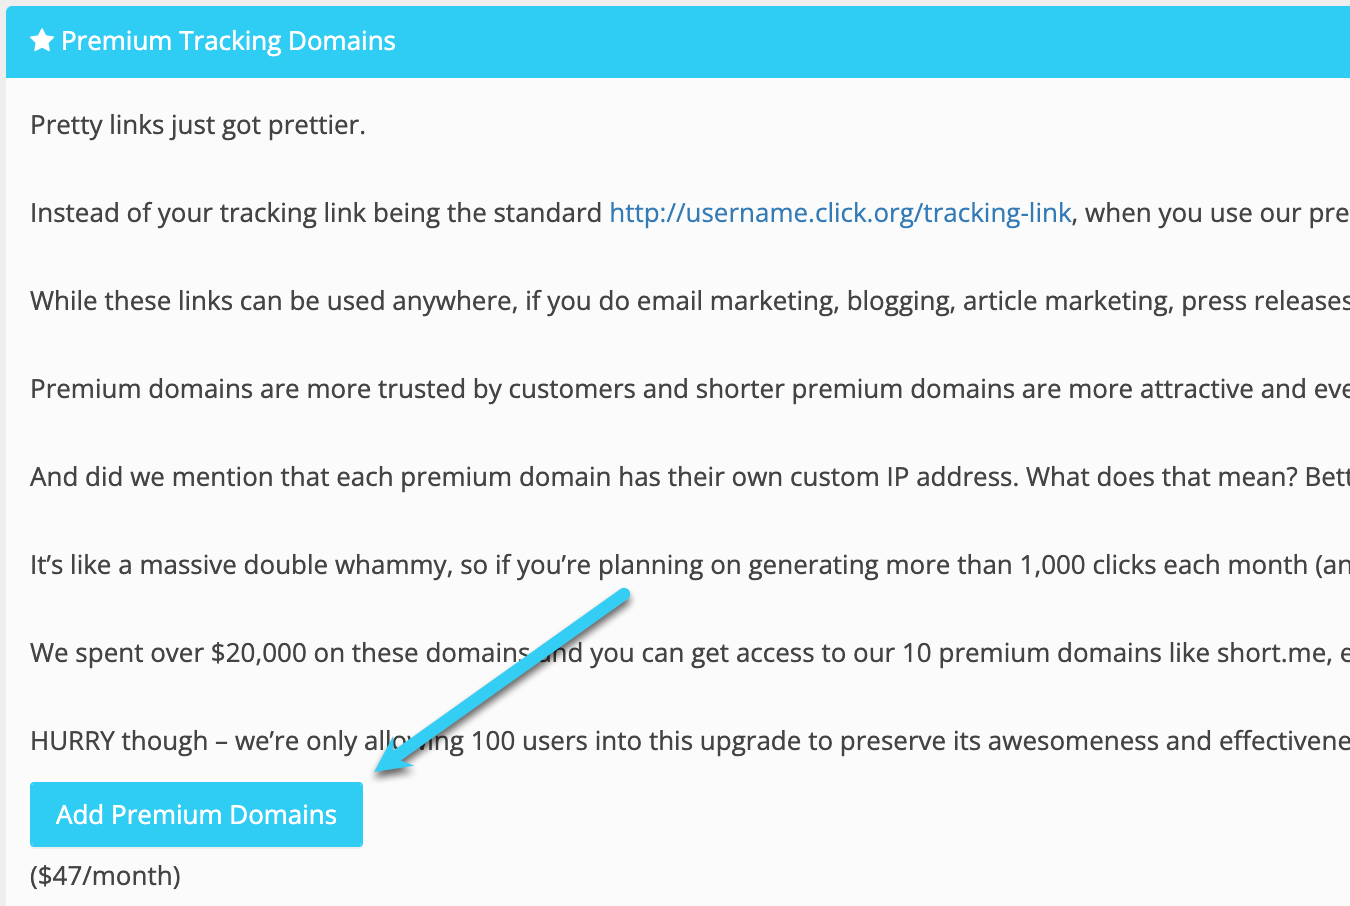This screenshot has height=906, width=1350.
Task: Click the "massive double whammy" sentence
Action: [690, 565]
